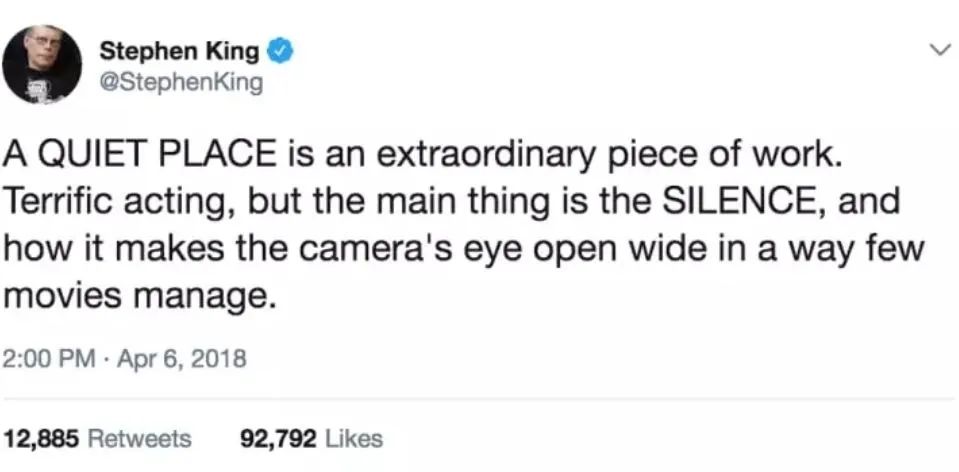The width and height of the screenshot is (959, 472).
Task: Click the 92,792 like count number
Action: pyautogui.click(x=278, y=438)
